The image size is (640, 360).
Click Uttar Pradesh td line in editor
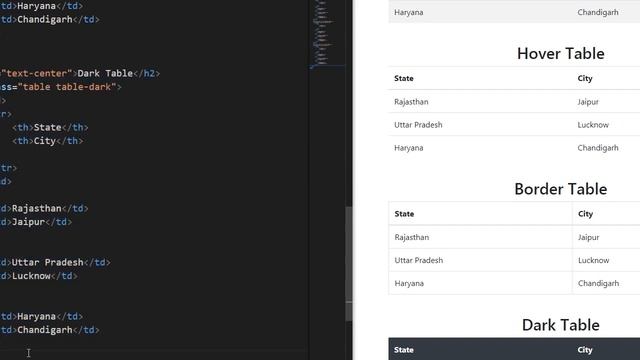pos(55,262)
